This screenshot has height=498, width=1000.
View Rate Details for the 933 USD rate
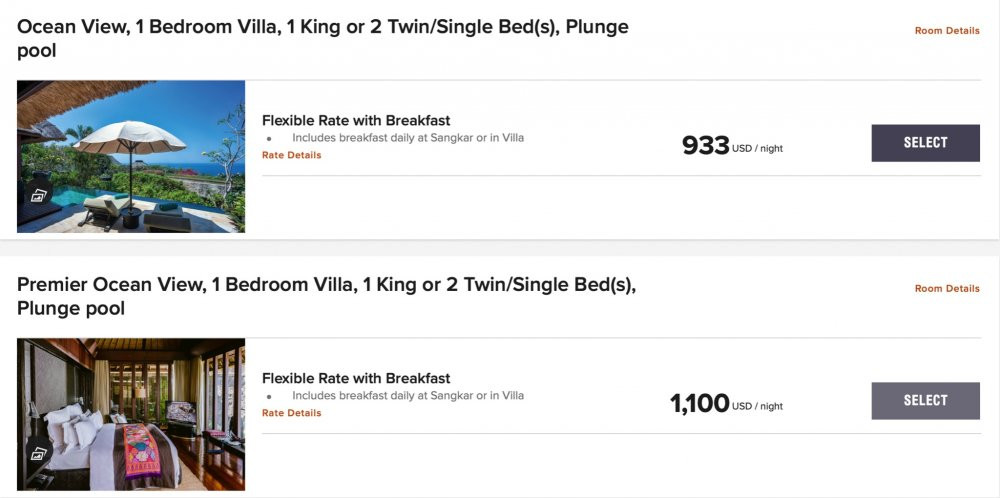[291, 155]
